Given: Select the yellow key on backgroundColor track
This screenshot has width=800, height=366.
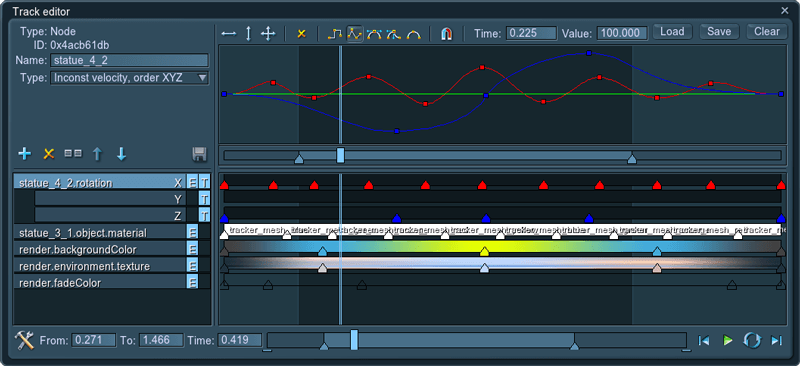Looking at the screenshot, I should [485, 251].
